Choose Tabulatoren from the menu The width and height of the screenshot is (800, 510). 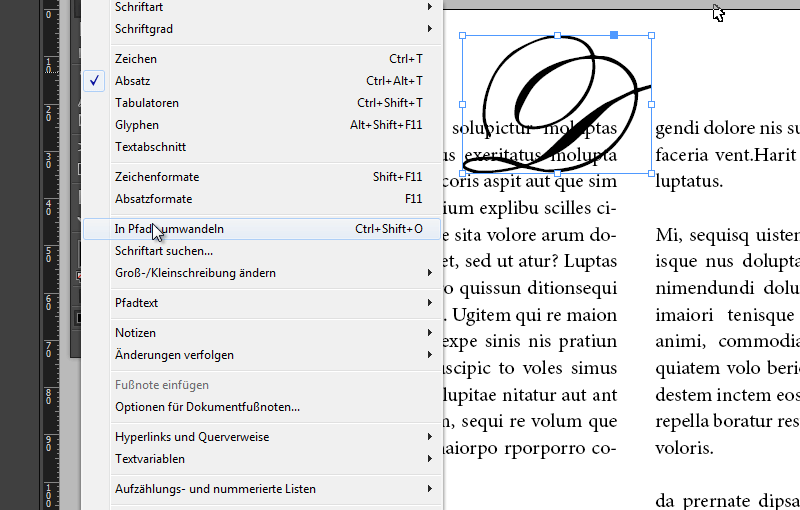click(262, 103)
